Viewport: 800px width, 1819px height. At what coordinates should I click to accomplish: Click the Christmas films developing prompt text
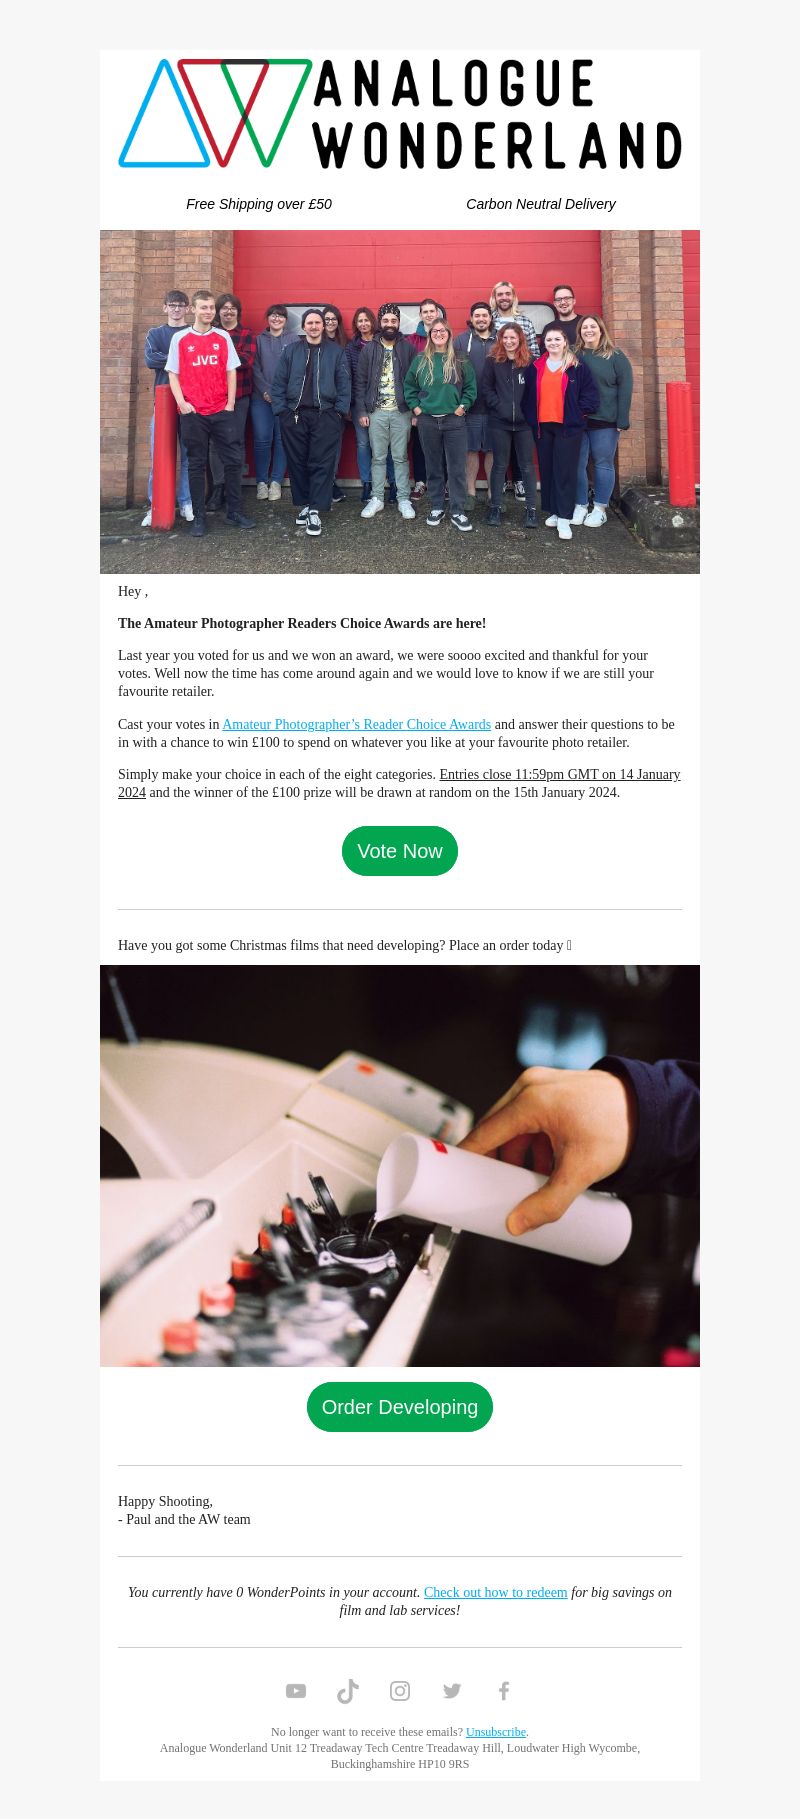345,945
